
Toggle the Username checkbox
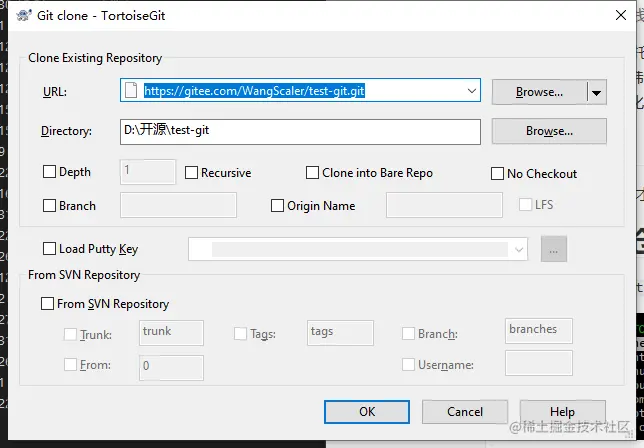pyautogui.click(x=408, y=364)
